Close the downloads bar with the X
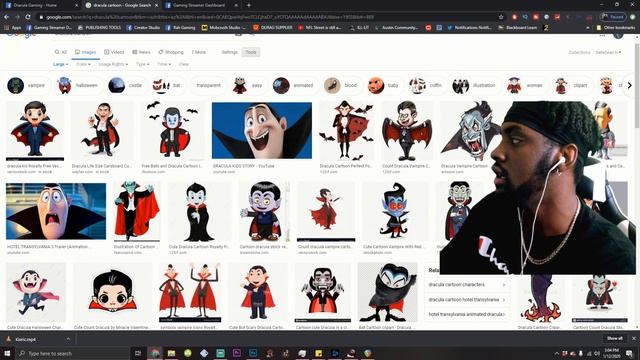 point(634,338)
